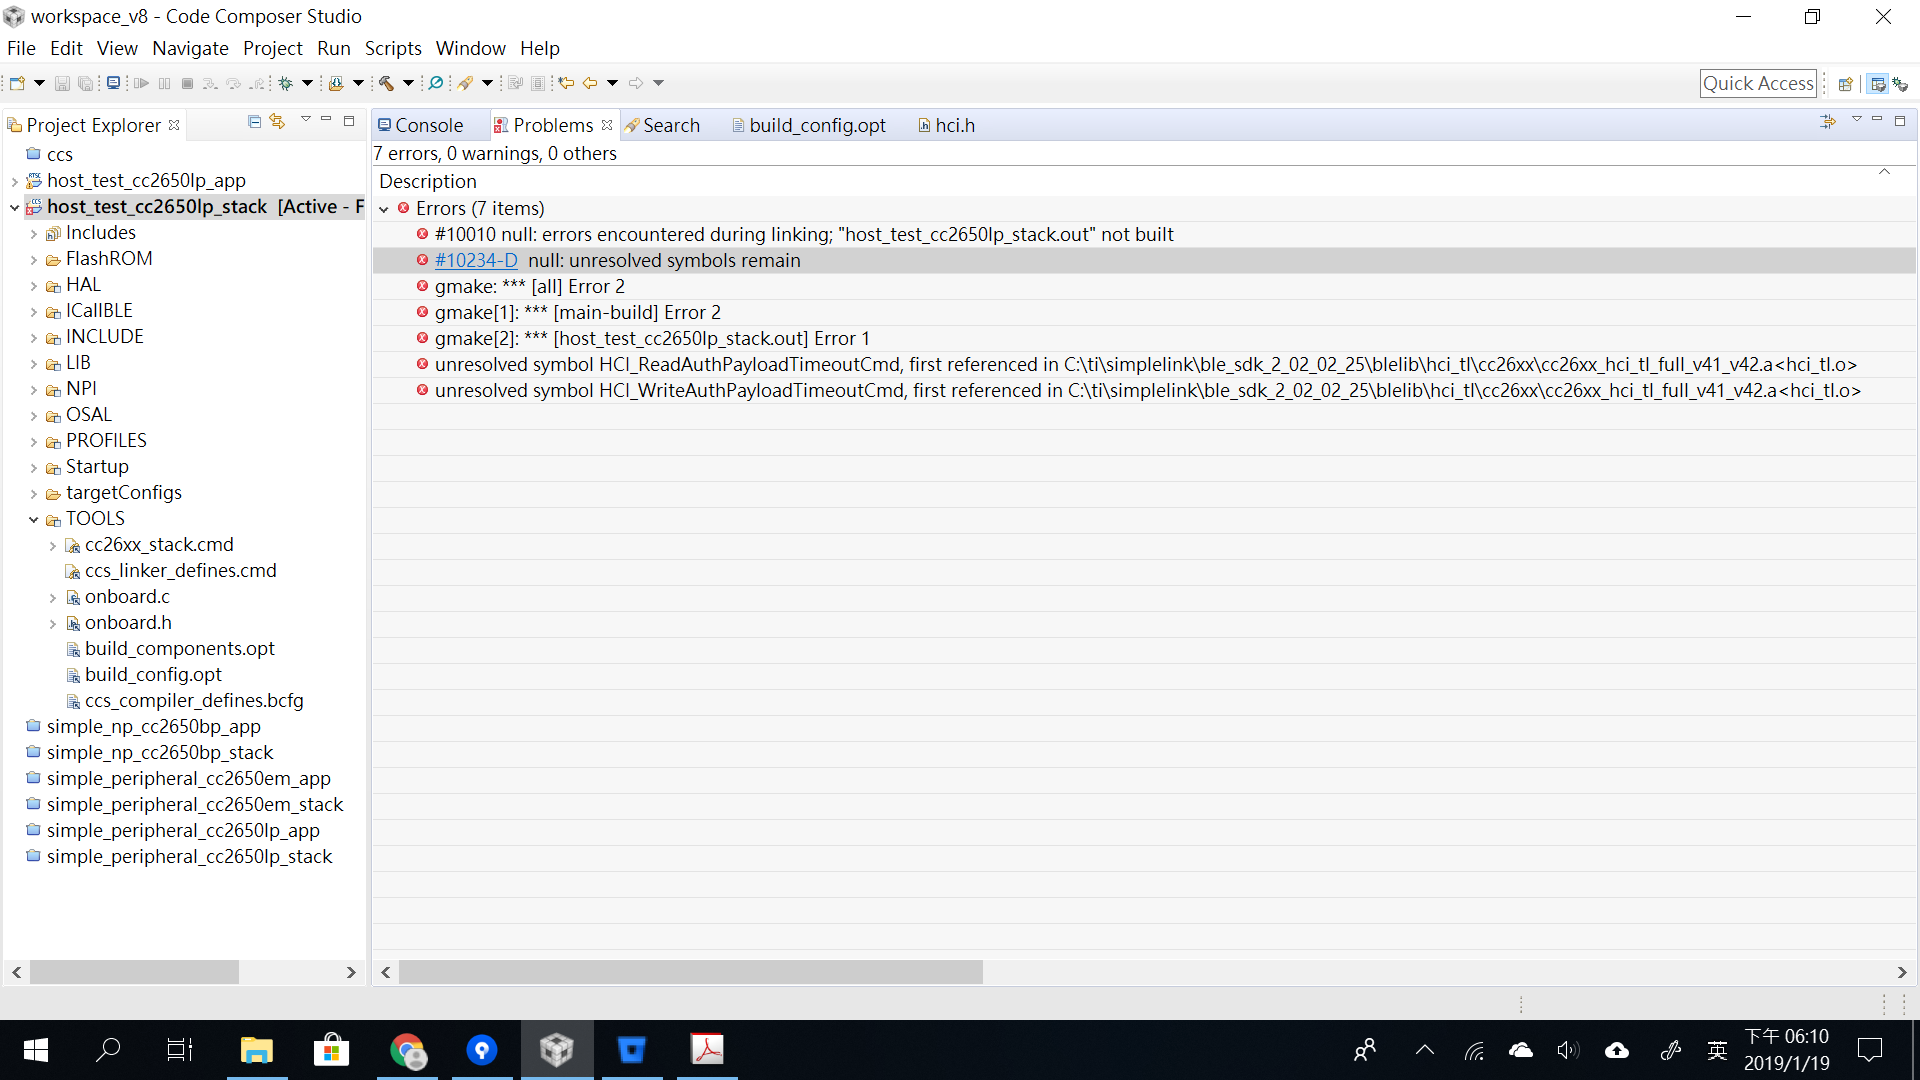Click the #10234-D error link

click(476, 260)
